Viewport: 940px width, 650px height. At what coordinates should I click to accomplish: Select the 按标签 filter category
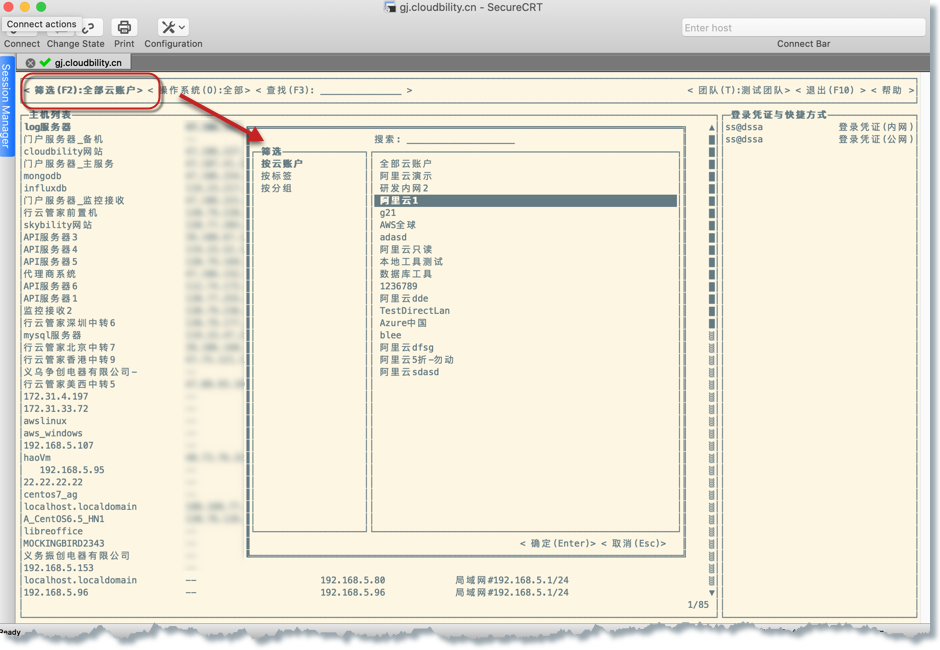pyautogui.click(x=276, y=176)
